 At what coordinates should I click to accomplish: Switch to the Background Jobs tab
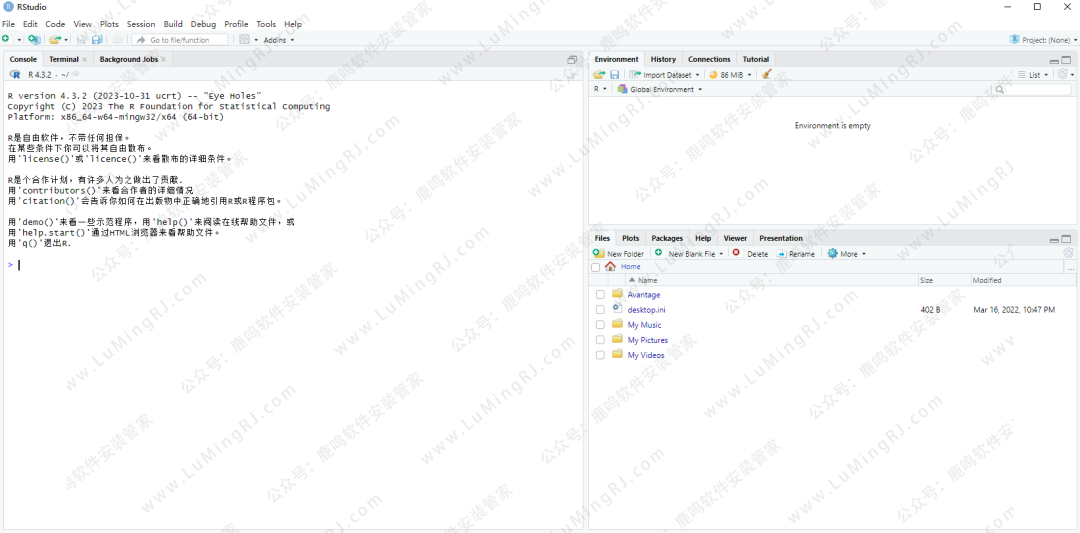(129, 59)
